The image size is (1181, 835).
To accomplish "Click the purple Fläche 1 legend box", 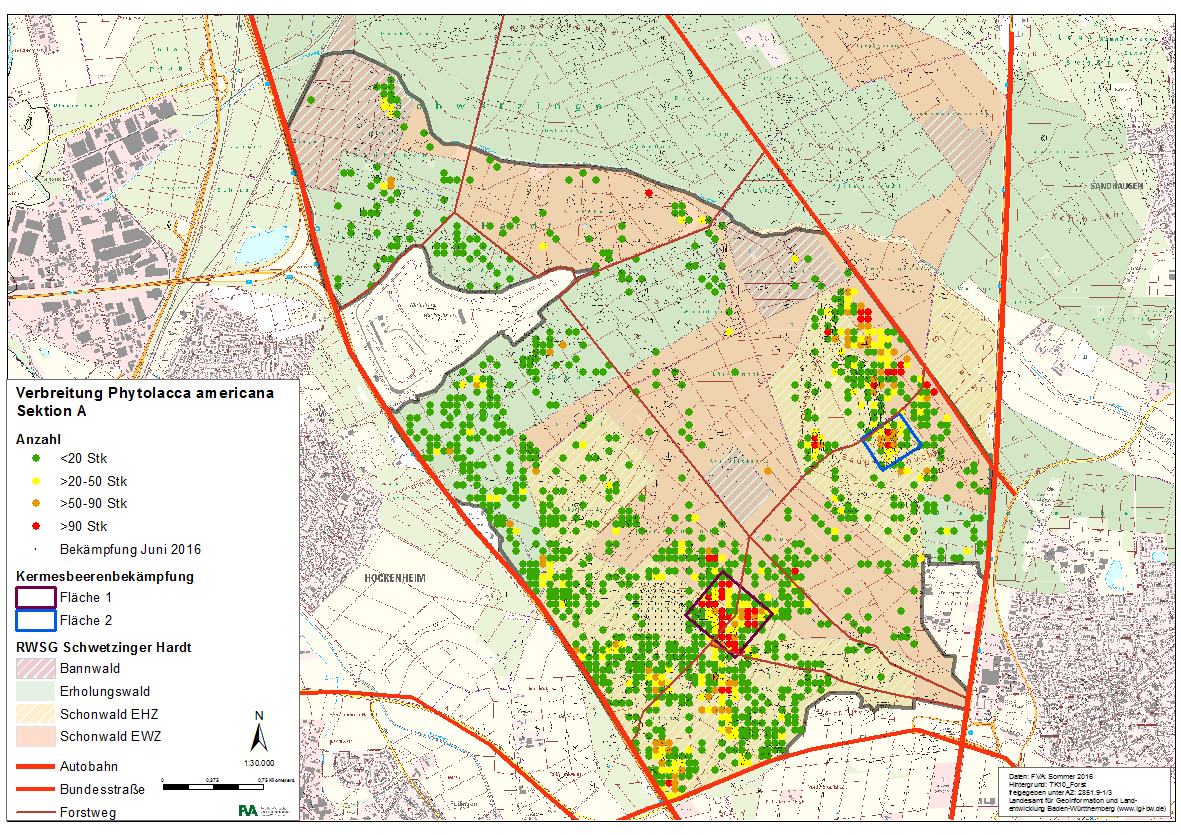I will click(x=35, y=597).
